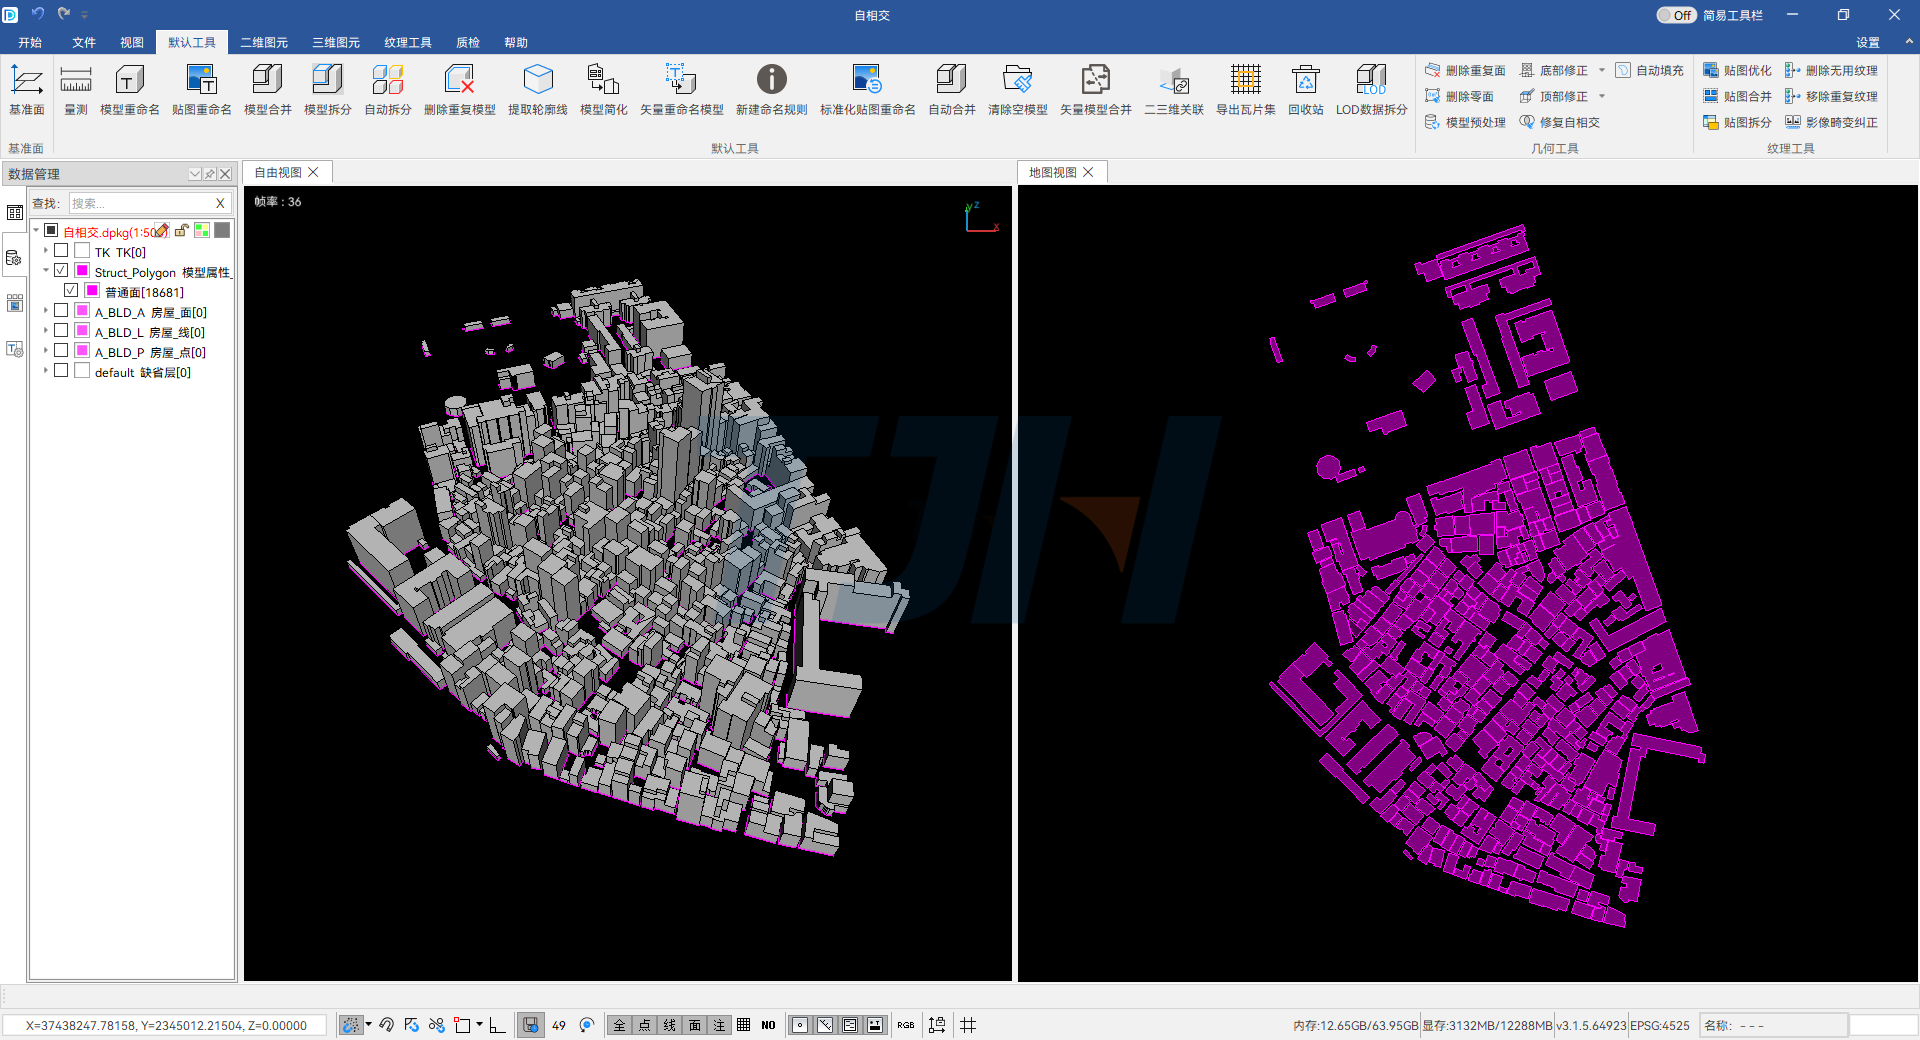Expand the A_BLD_A 房屋_面 tree node
This screenshot has height=1040, width=1920.
point(46,311)
